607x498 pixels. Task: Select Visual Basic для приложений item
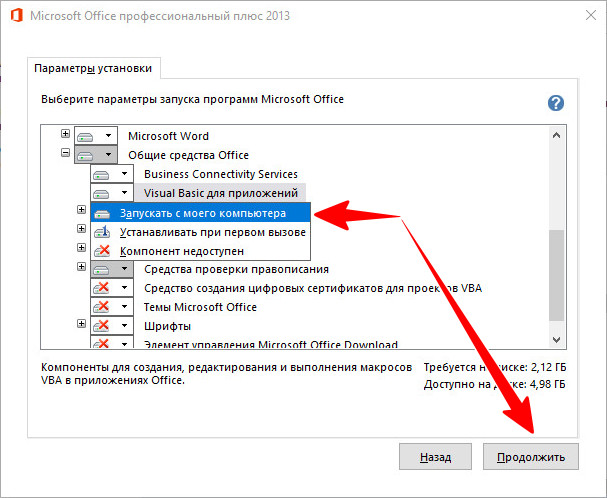coord(221,193)
